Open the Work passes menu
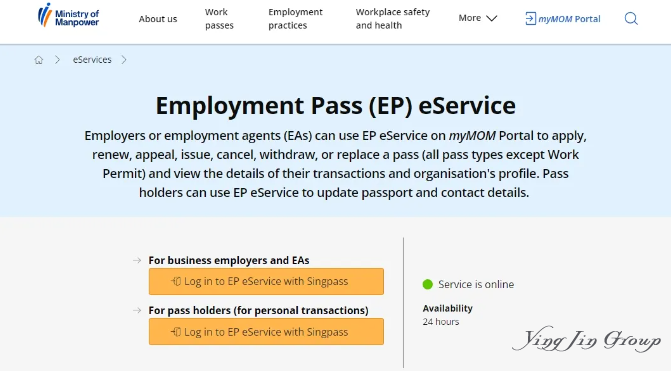The width and height of the screenshot is (671, 371). [219, 18]
